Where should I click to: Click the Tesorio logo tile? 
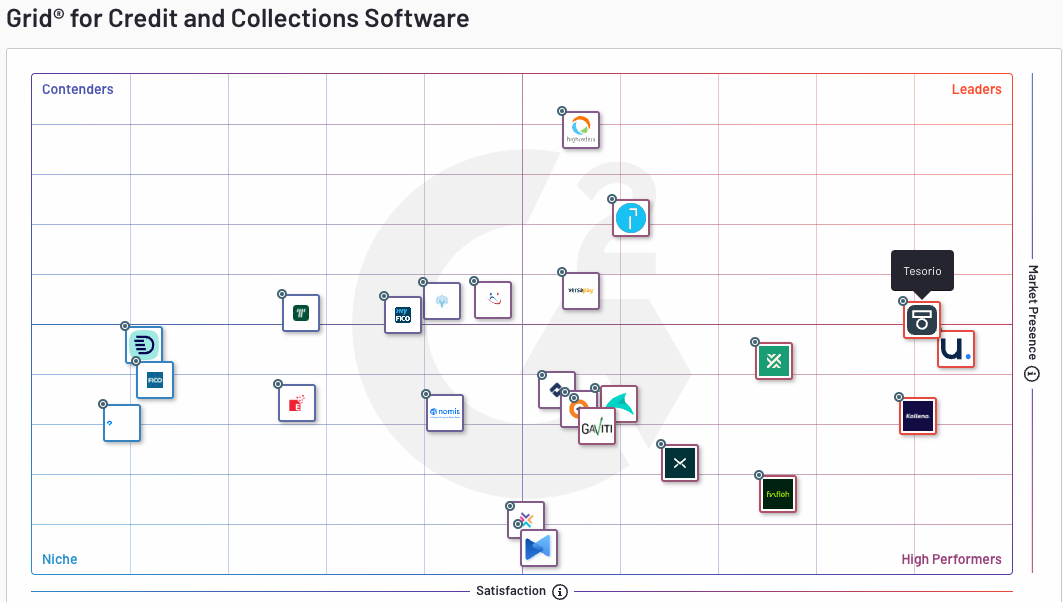[x=921, y=320]
